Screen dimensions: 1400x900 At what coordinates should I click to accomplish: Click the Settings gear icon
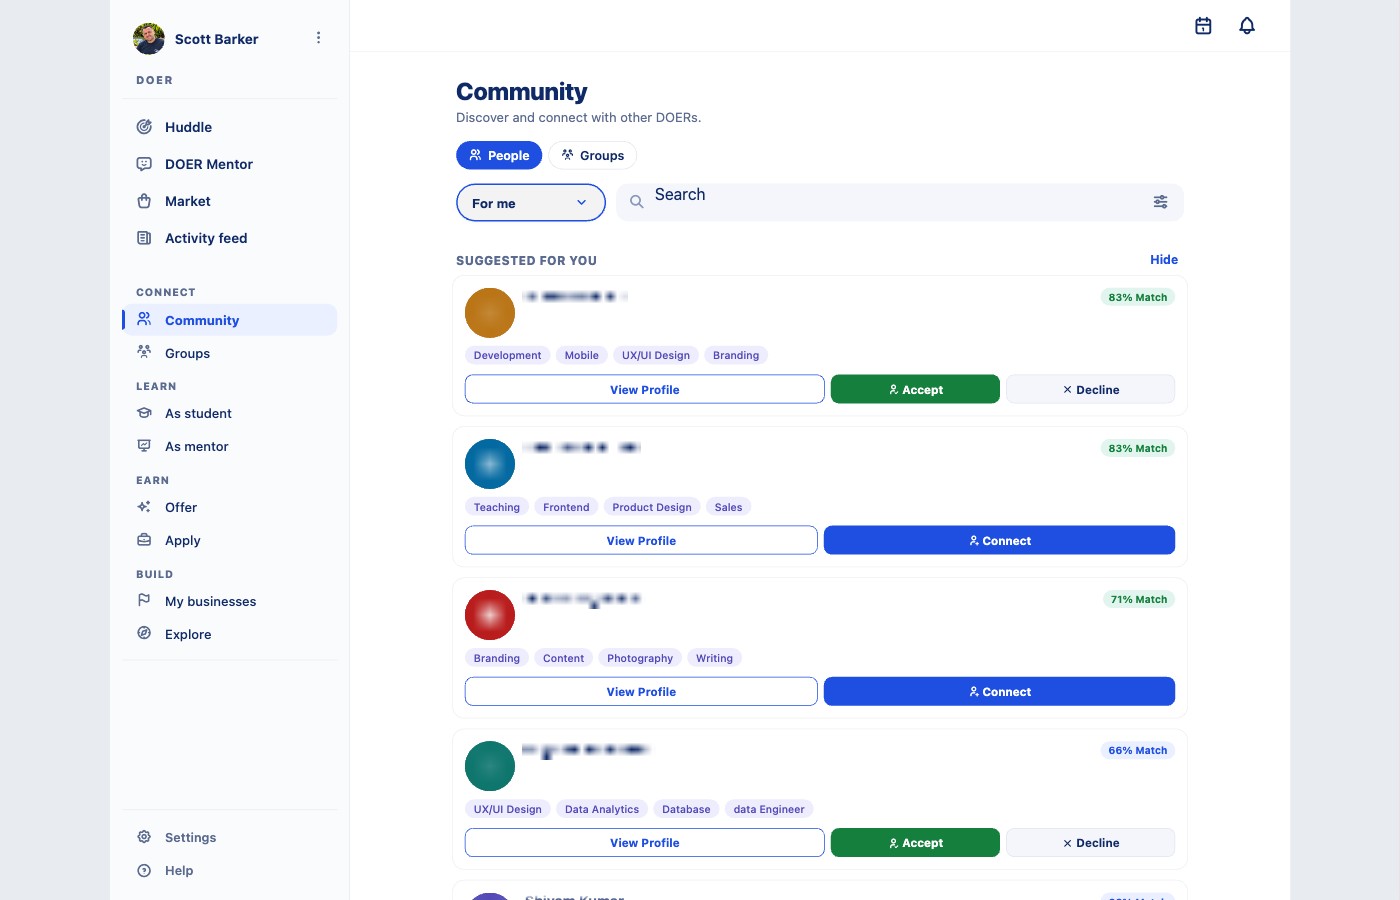[144, 837]
